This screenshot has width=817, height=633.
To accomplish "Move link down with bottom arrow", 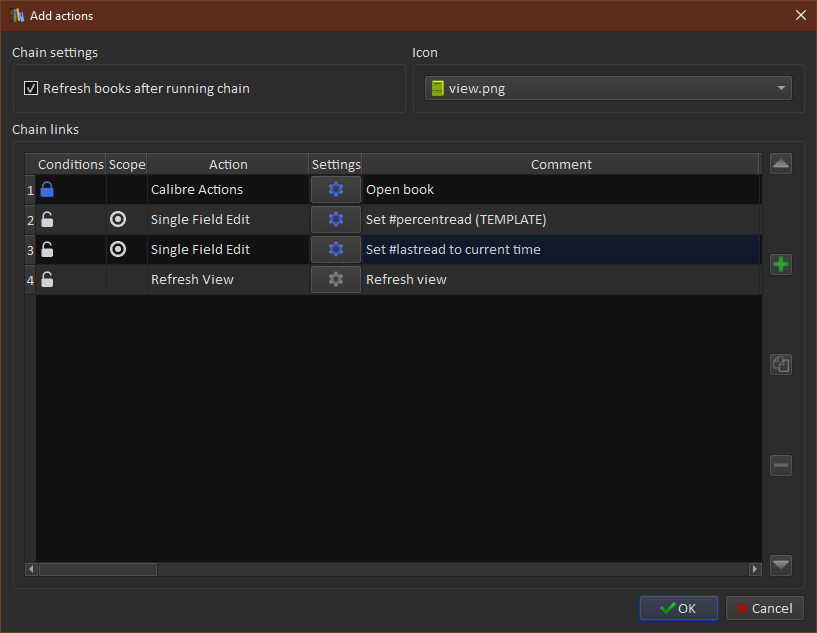I will [781, 565].
